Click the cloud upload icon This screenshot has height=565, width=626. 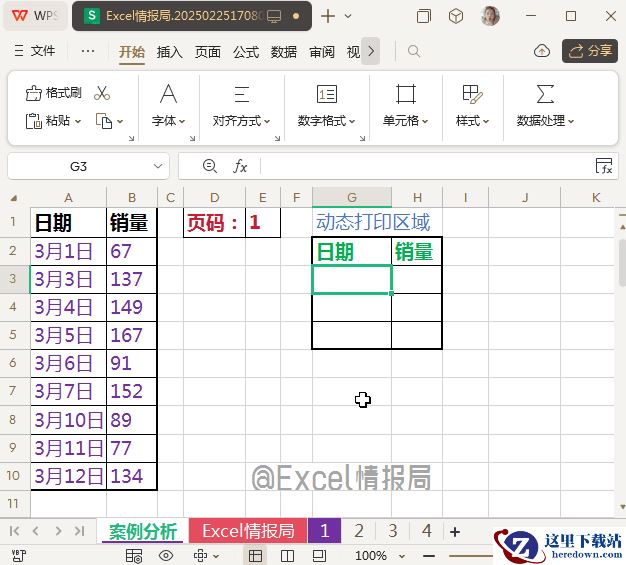click(541, 51)
